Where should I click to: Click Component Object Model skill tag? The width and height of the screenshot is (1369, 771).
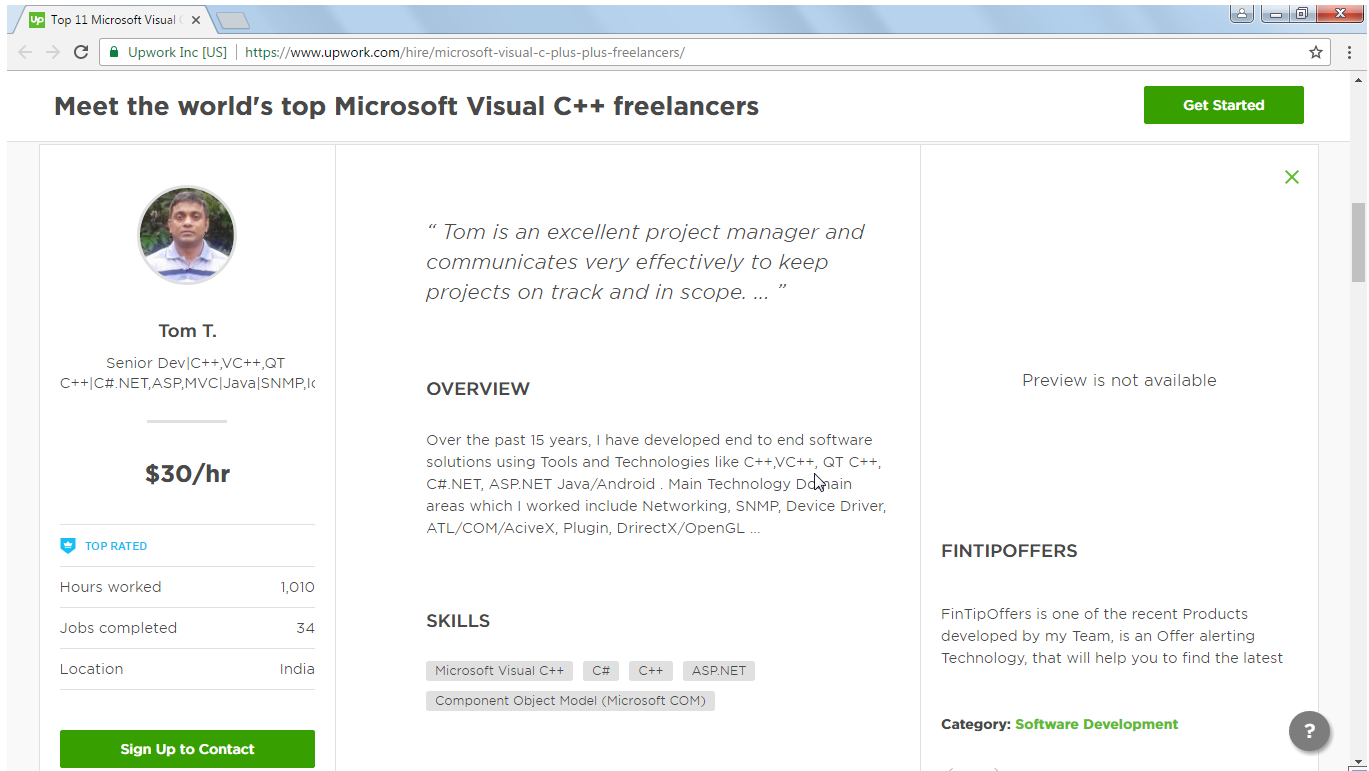point(570,701)
